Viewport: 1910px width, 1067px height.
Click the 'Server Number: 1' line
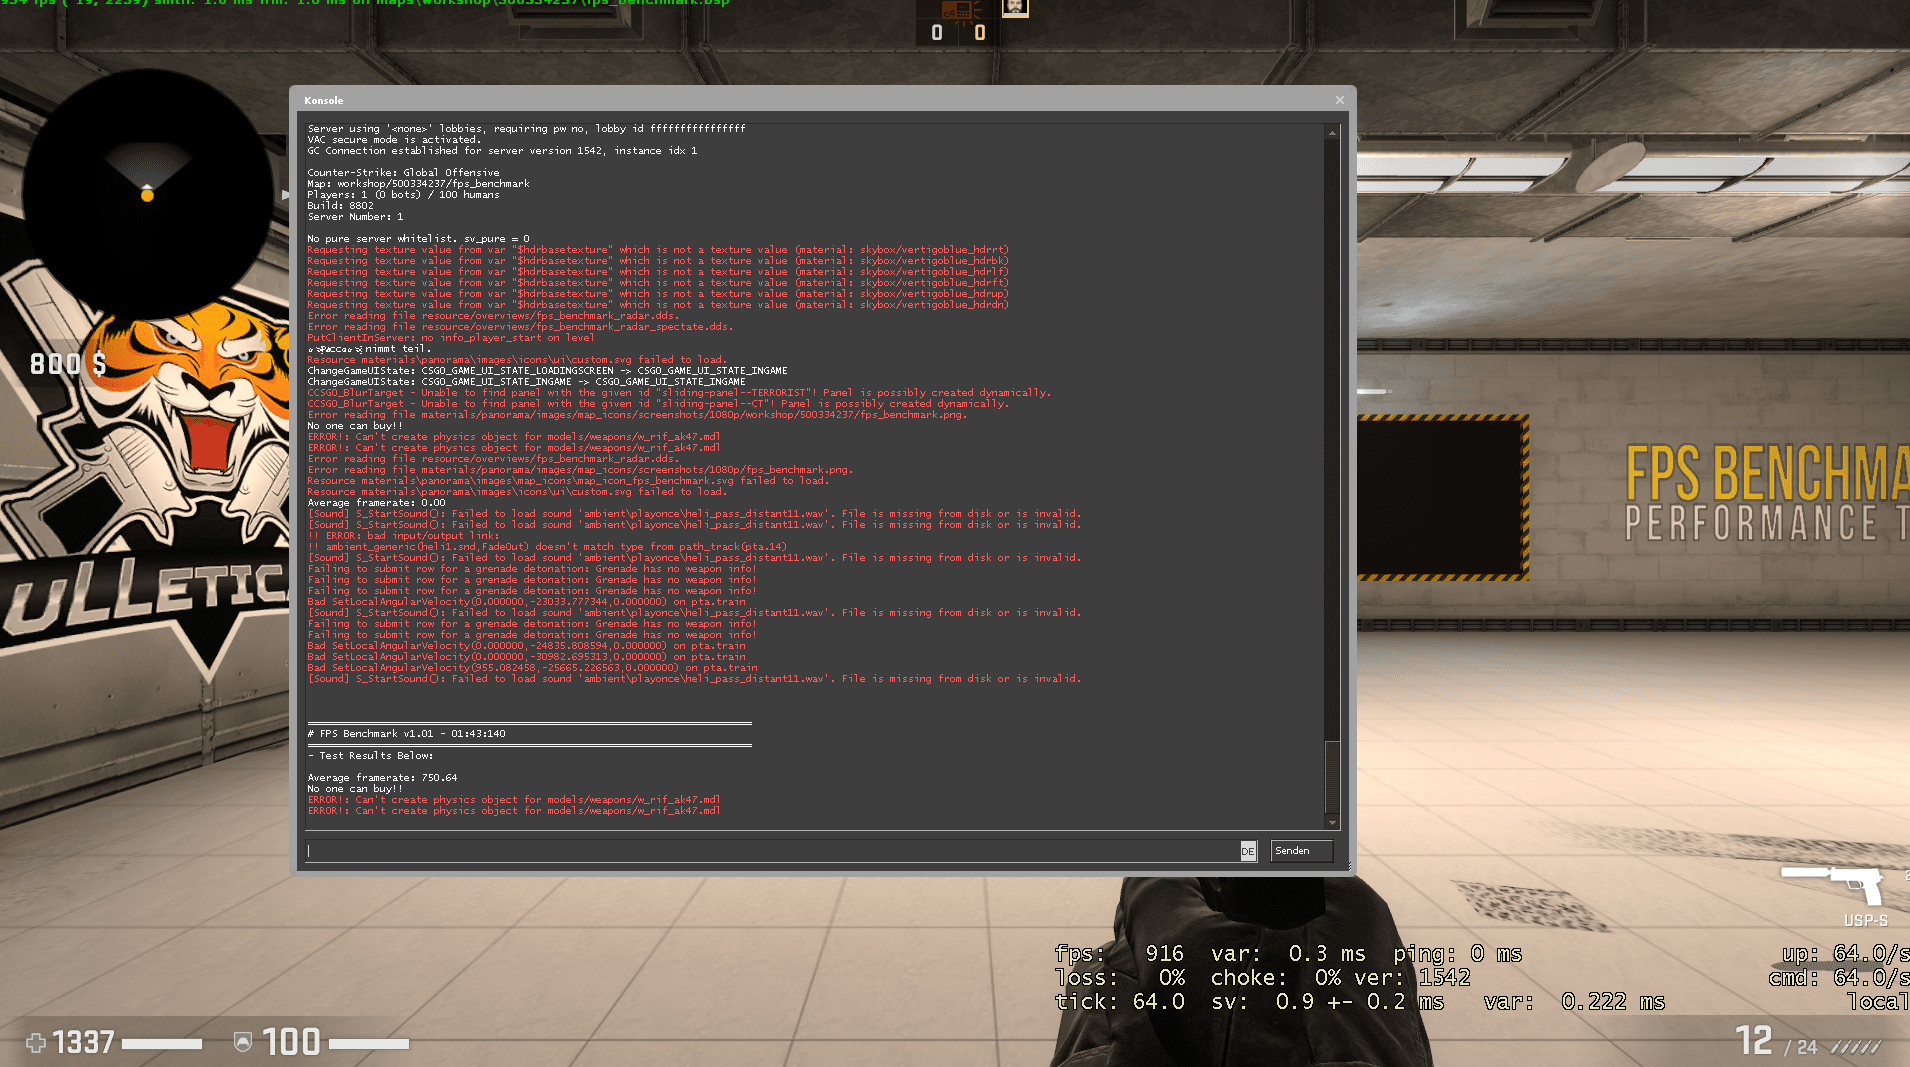(x=355, y=217)
